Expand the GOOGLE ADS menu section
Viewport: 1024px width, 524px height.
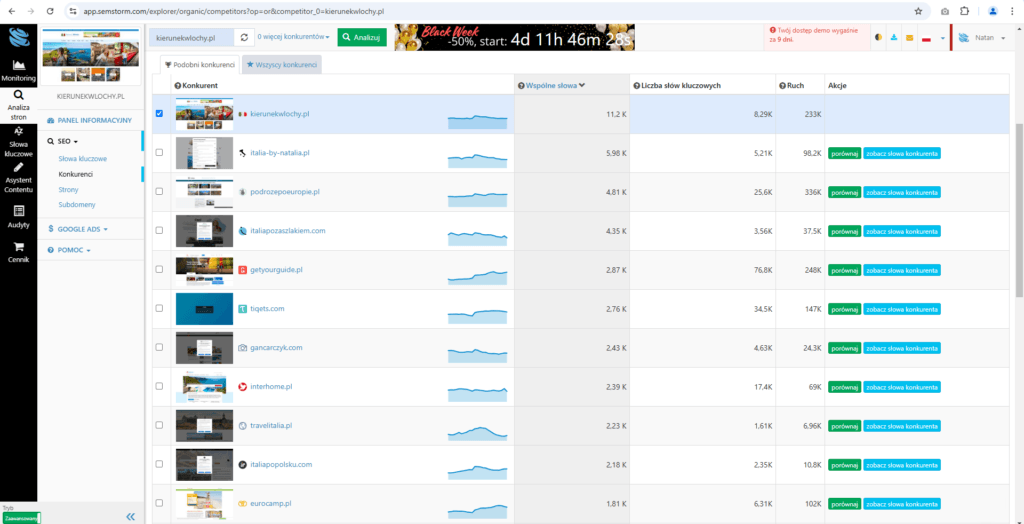click(x=78, y=229)
